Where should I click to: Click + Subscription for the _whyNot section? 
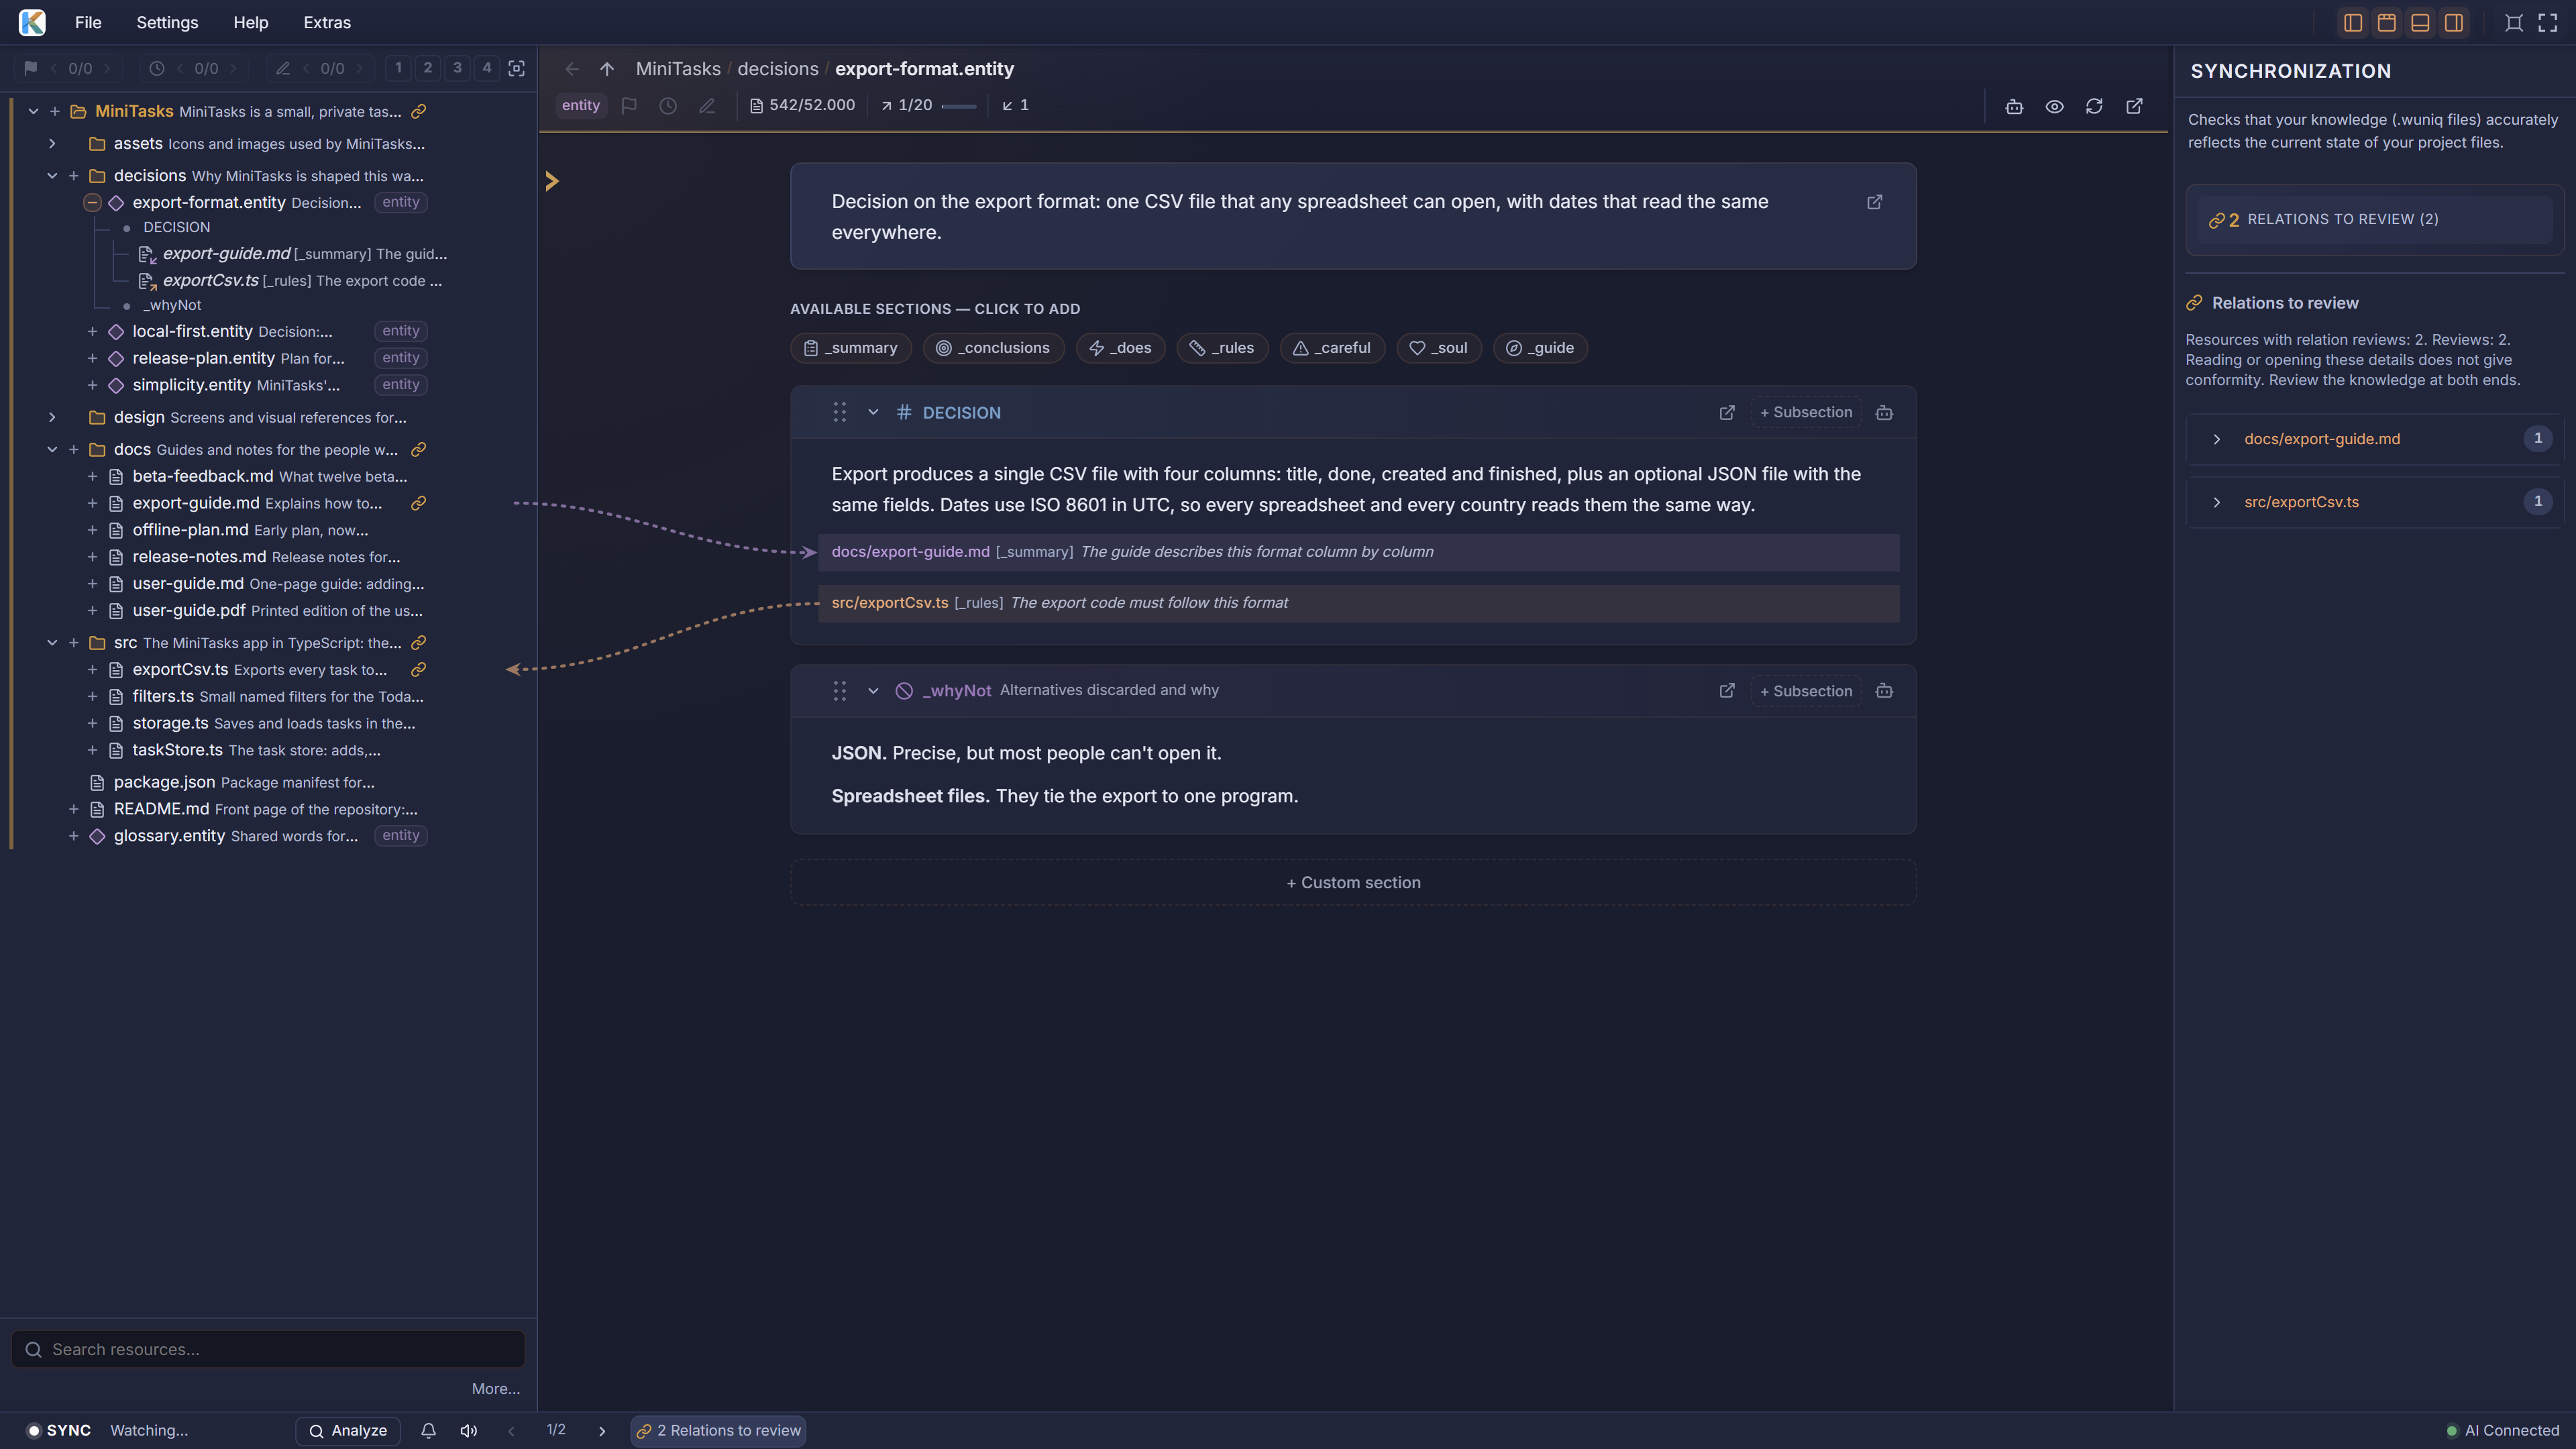pyautogui.click(x=1806, y=691)
